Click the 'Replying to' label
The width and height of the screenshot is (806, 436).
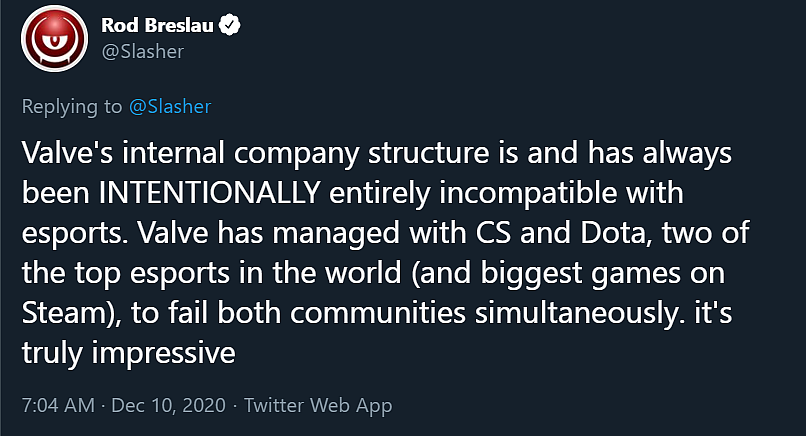click(72, 107)
